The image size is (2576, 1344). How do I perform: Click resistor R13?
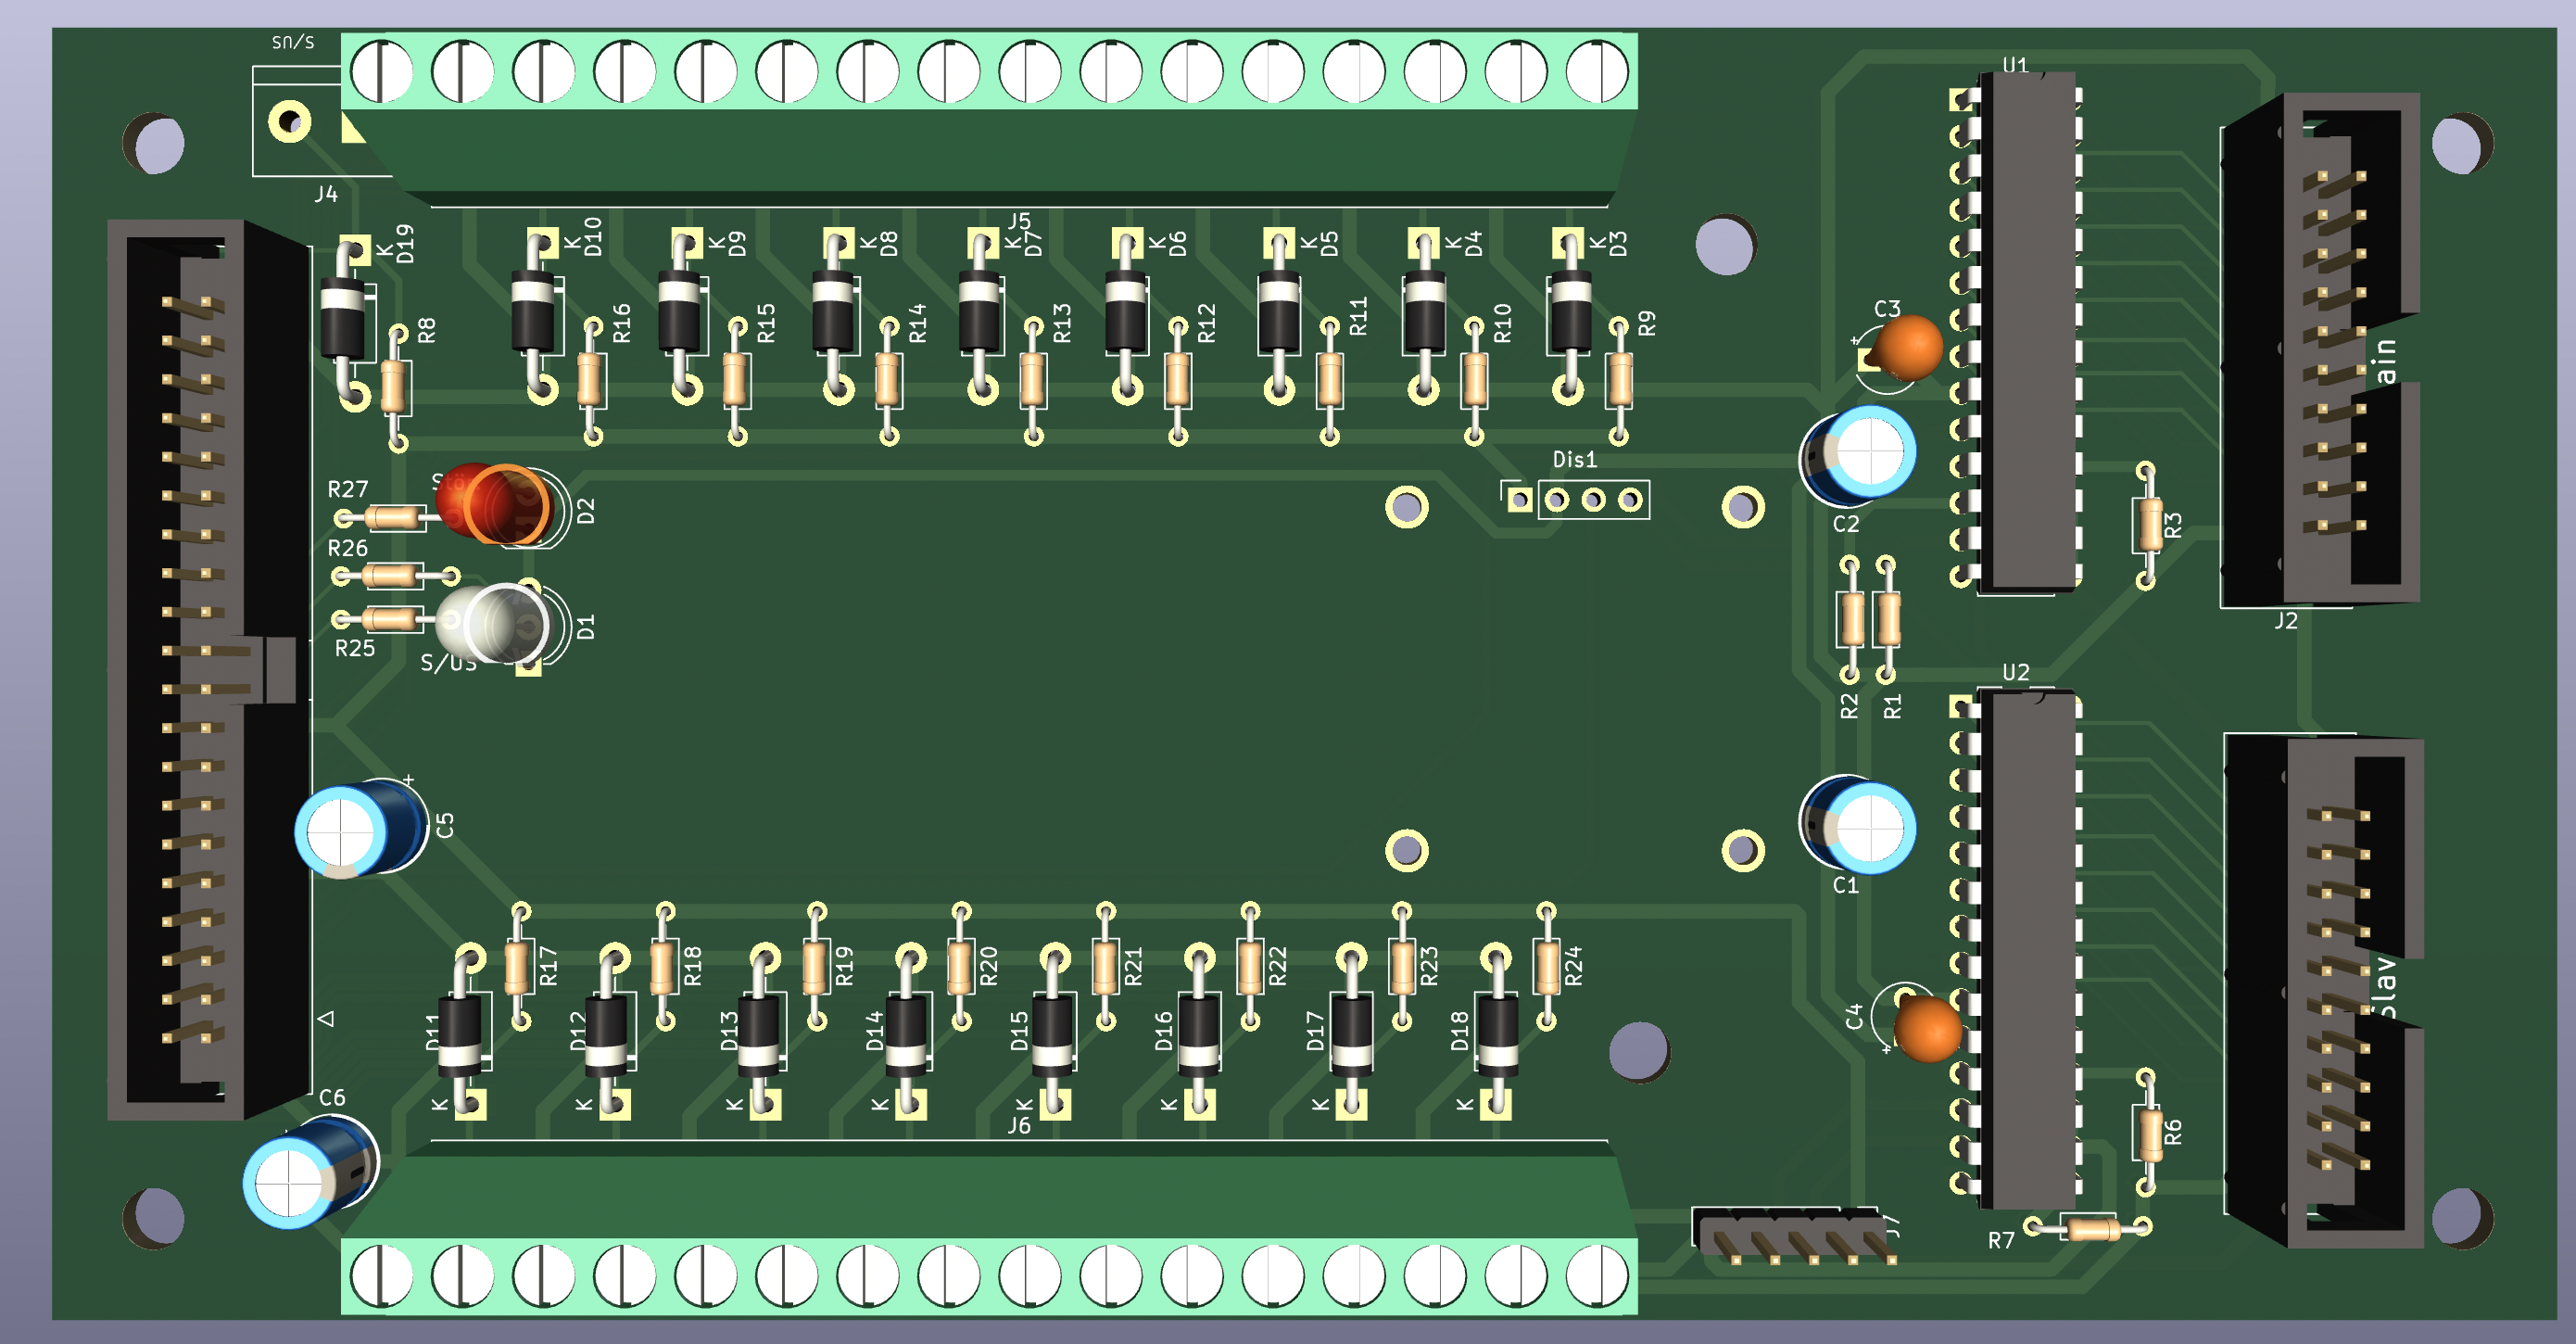coord(1033,379)
